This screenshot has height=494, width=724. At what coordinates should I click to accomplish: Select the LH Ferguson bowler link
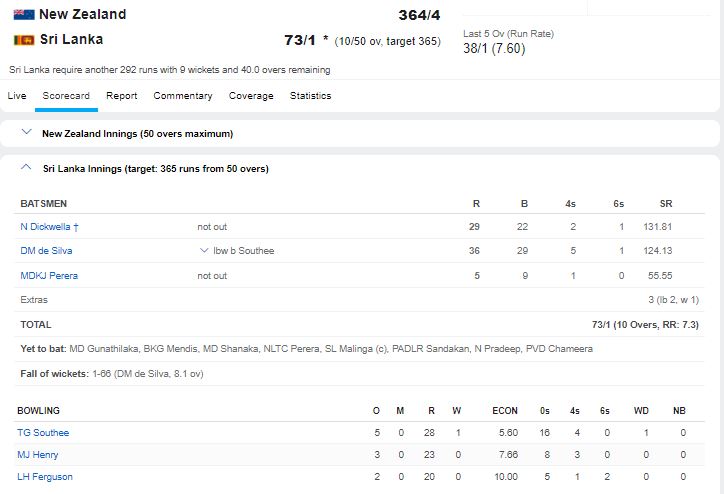coord(45,477)
